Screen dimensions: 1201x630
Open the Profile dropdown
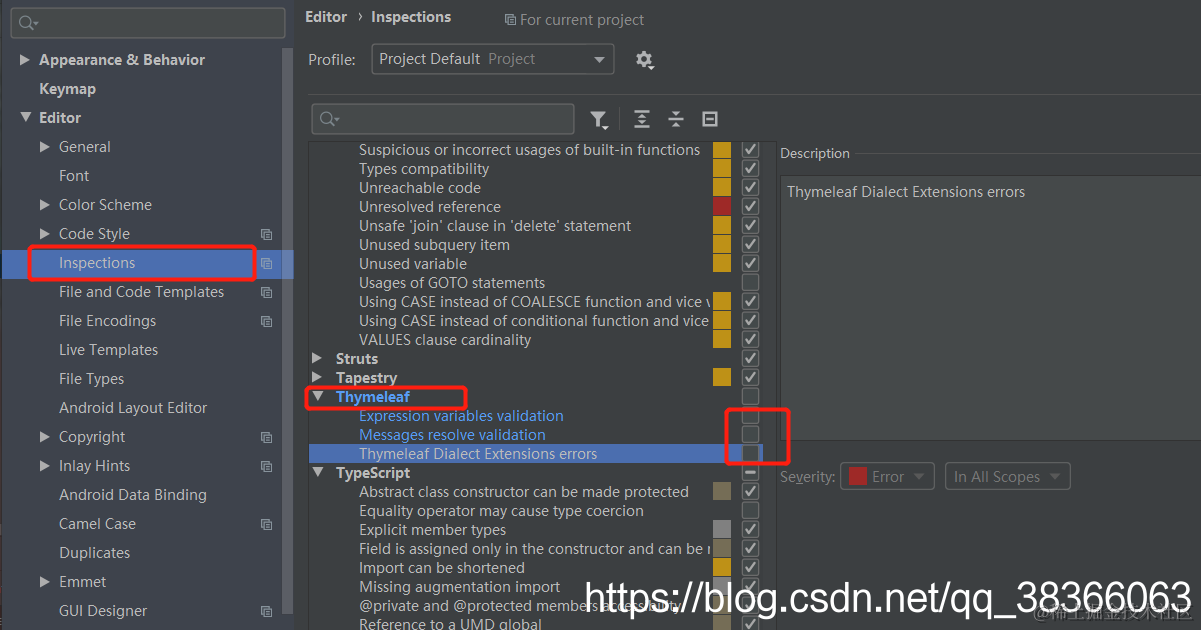492,60
